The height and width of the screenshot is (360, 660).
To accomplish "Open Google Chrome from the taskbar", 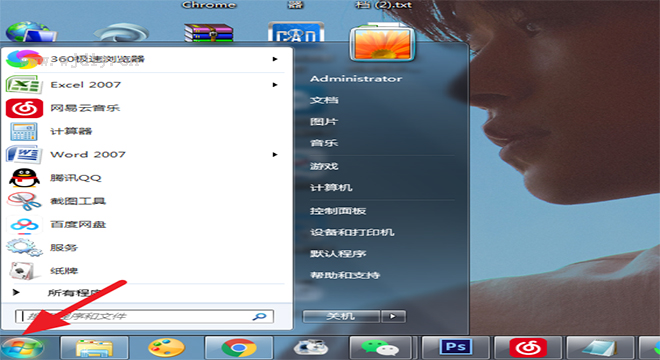I will point(239,348).
